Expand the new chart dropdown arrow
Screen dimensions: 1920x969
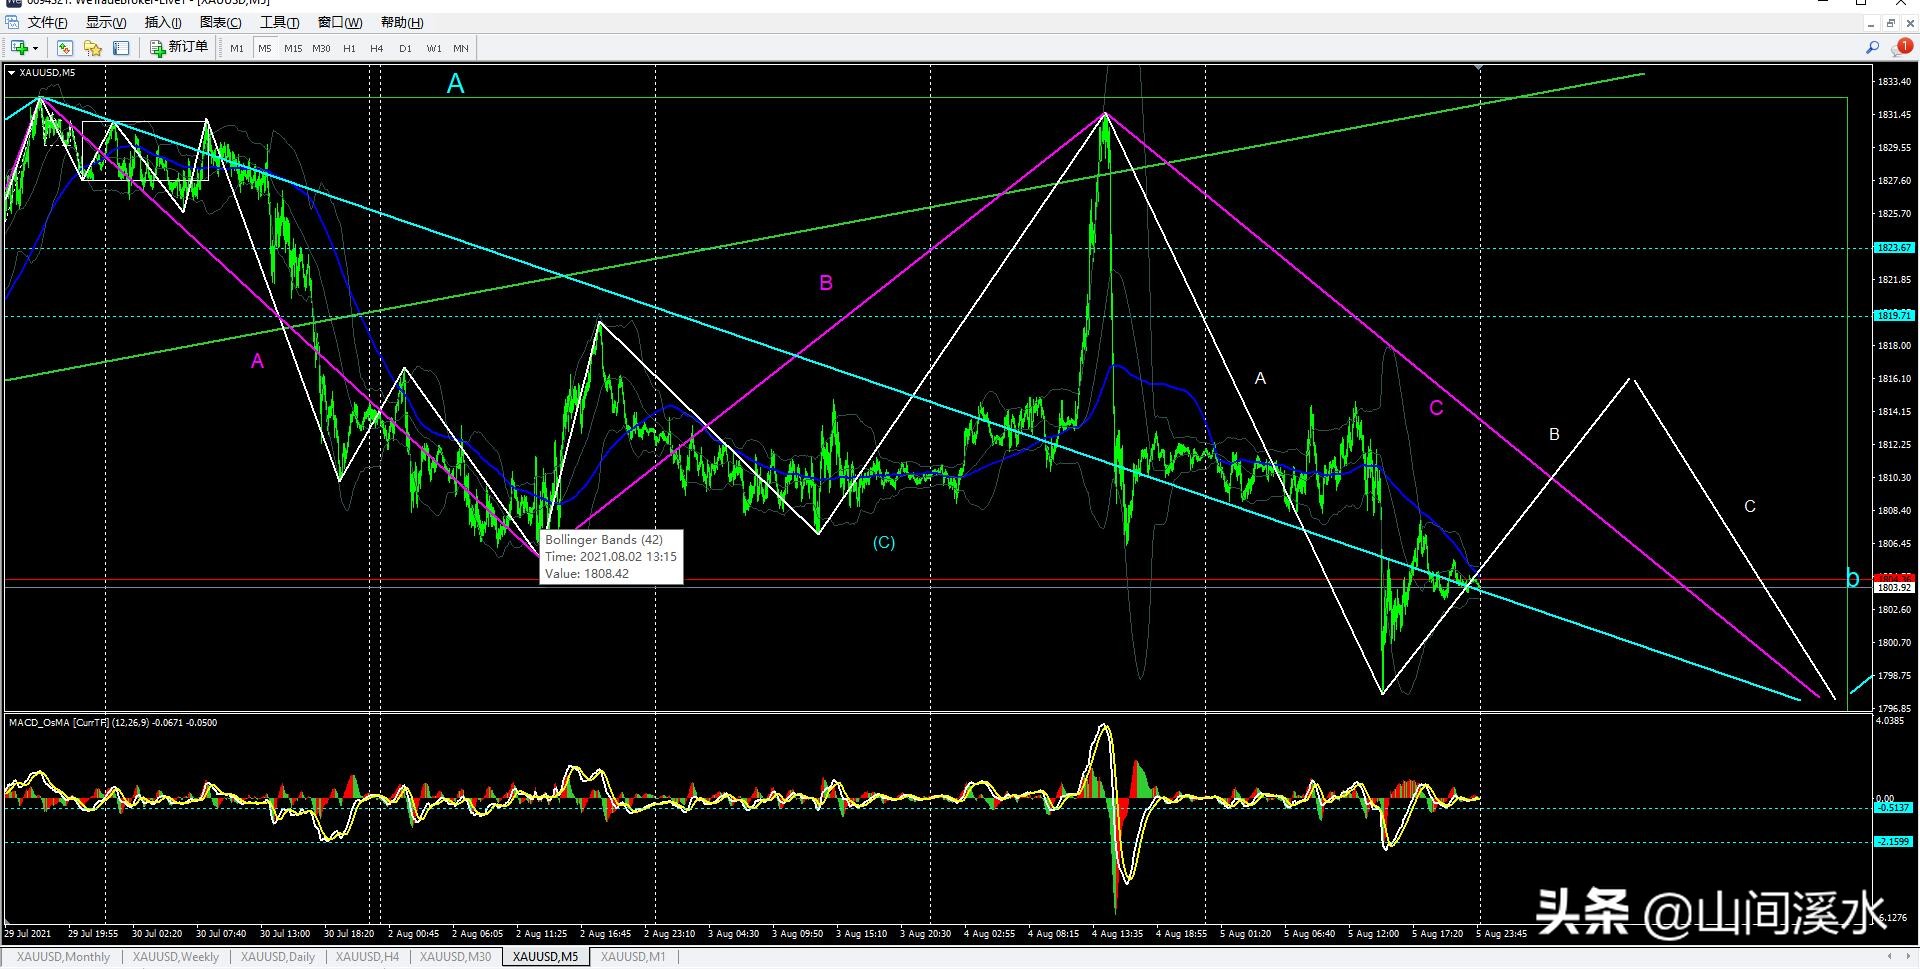[35, 48]
